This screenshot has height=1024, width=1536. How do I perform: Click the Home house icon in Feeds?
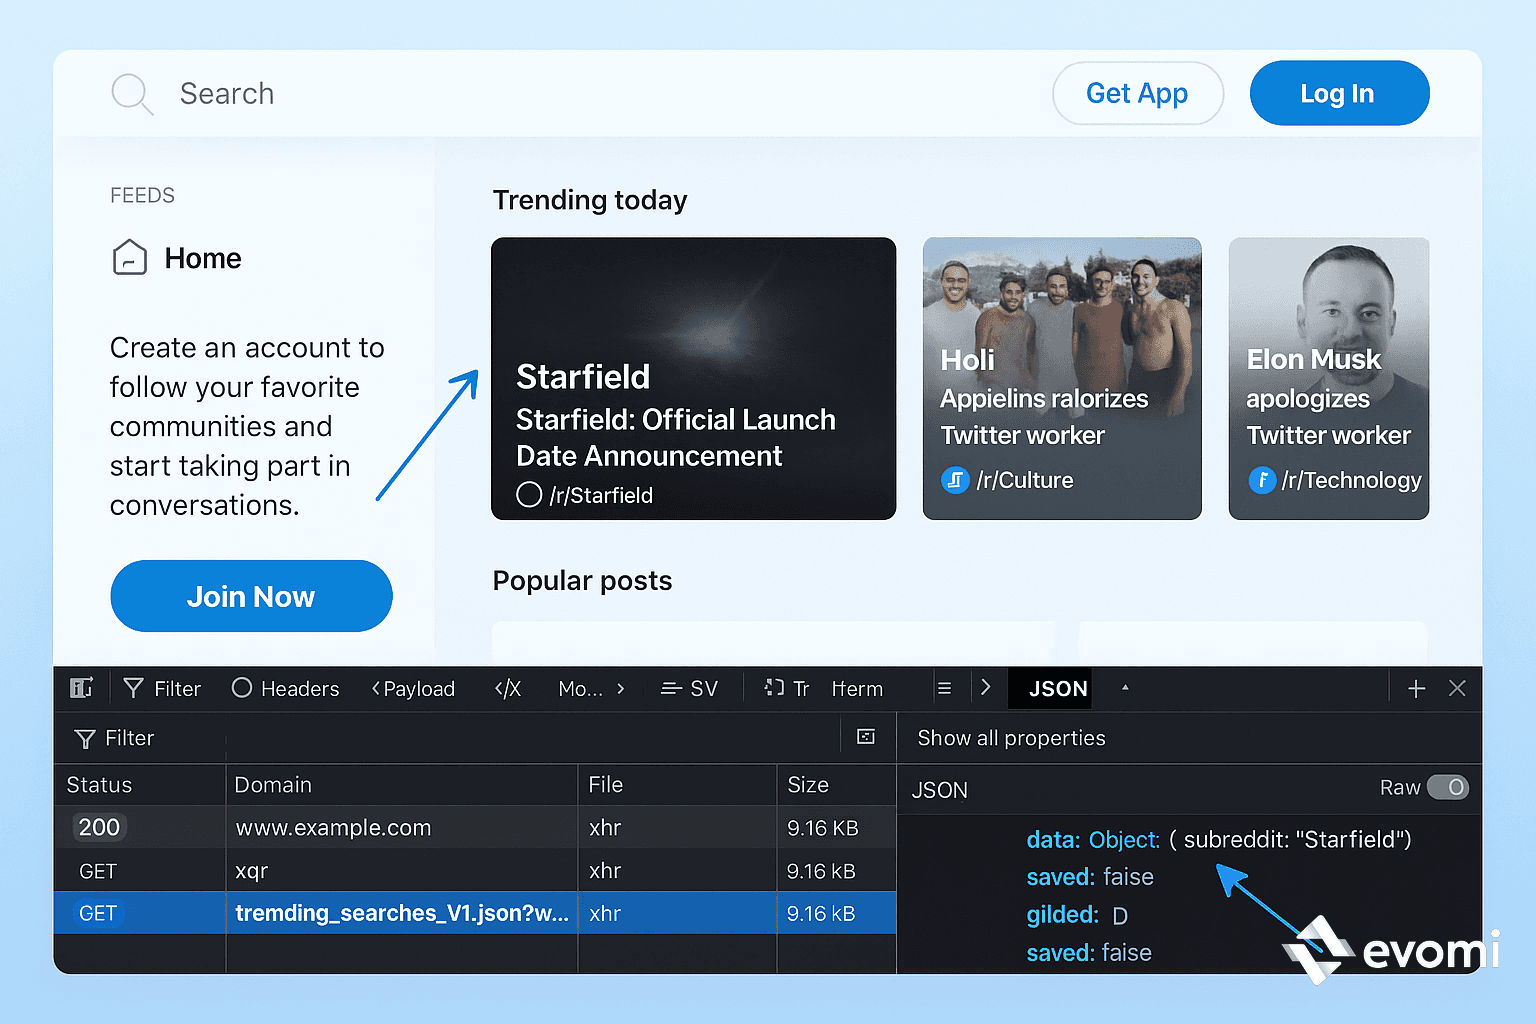tap(130, 258)
